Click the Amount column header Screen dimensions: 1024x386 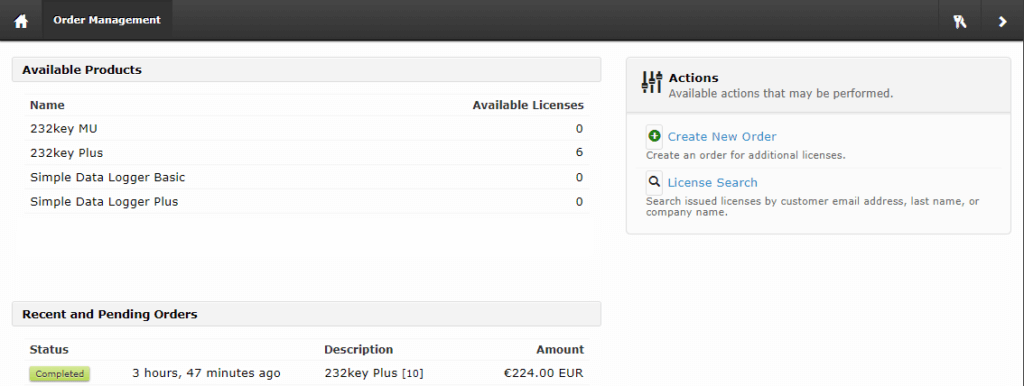pos(560,349)
